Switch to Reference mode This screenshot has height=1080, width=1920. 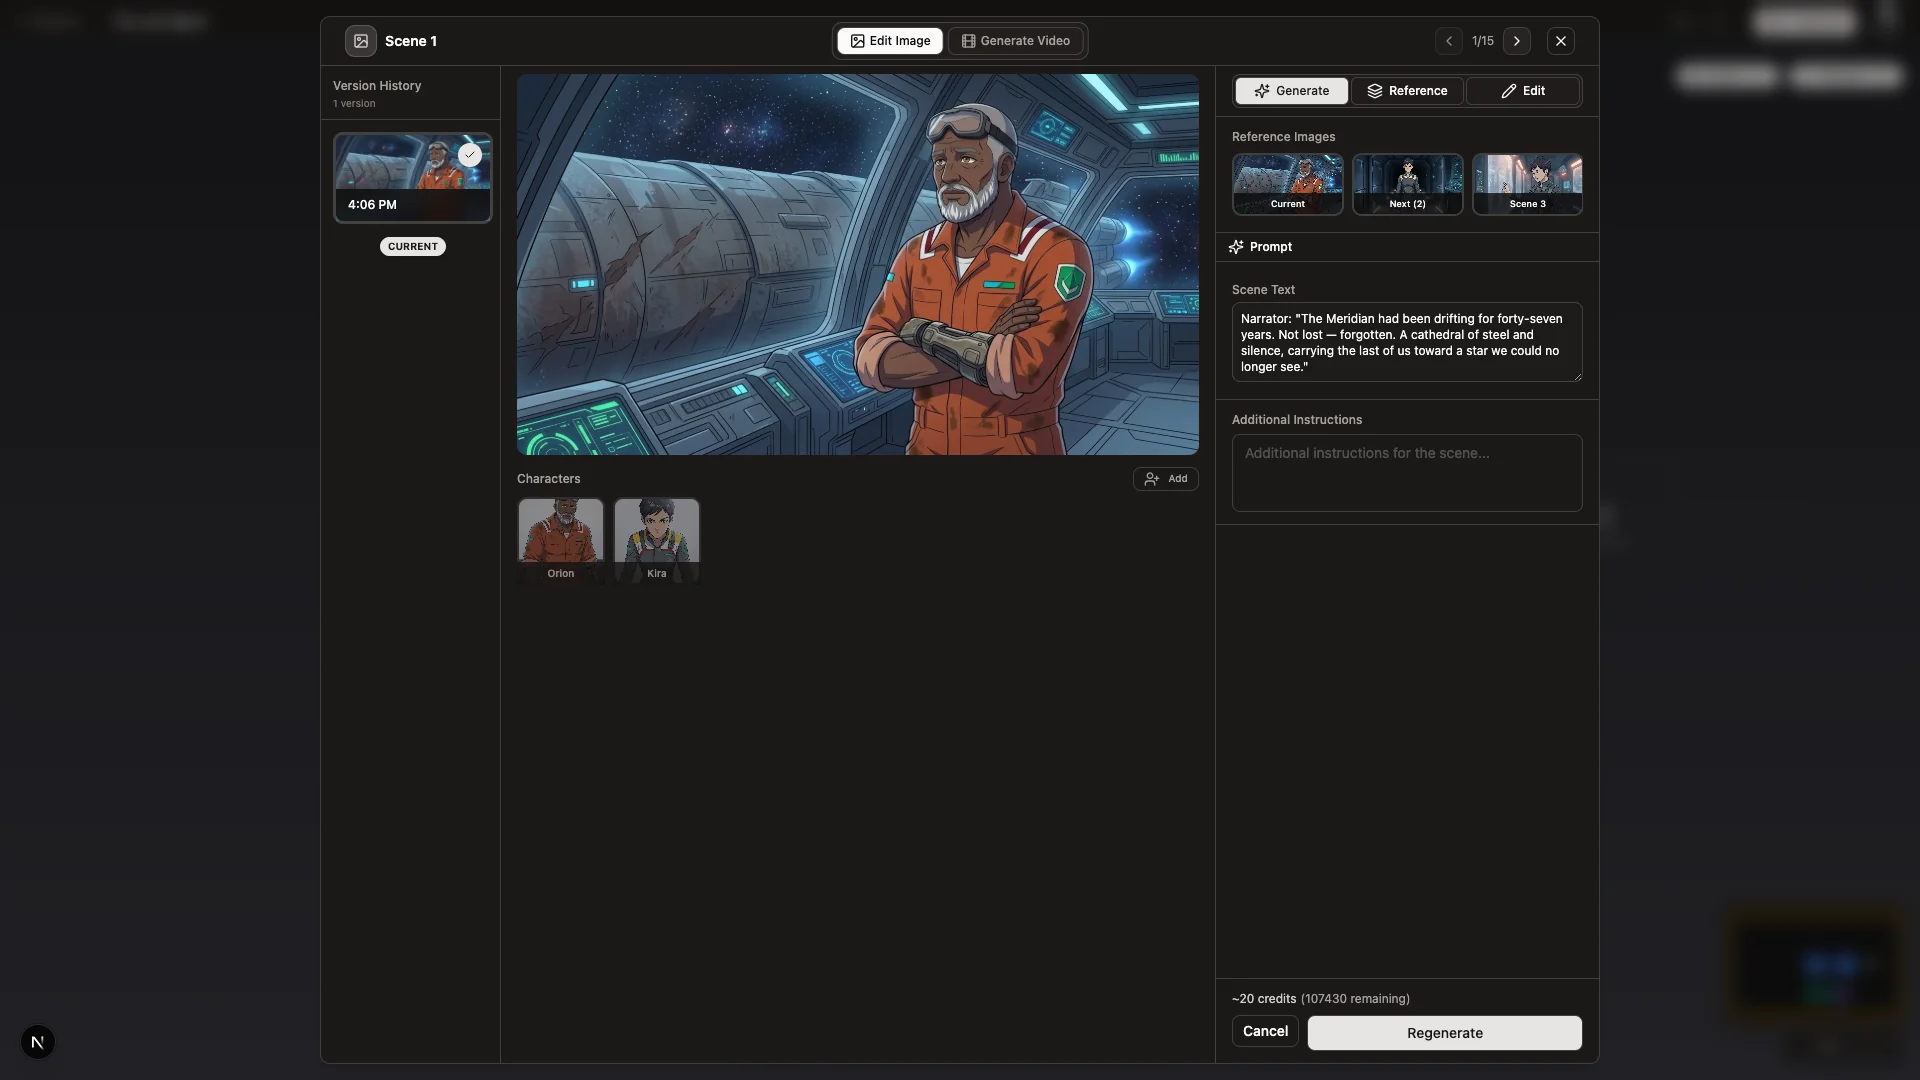tap(1407, 91)
